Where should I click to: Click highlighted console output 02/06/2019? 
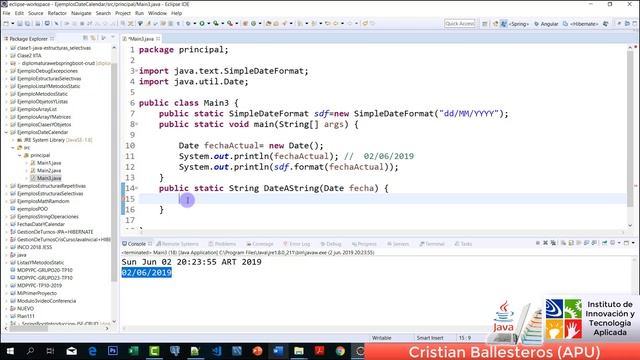(x=147, y=273)
